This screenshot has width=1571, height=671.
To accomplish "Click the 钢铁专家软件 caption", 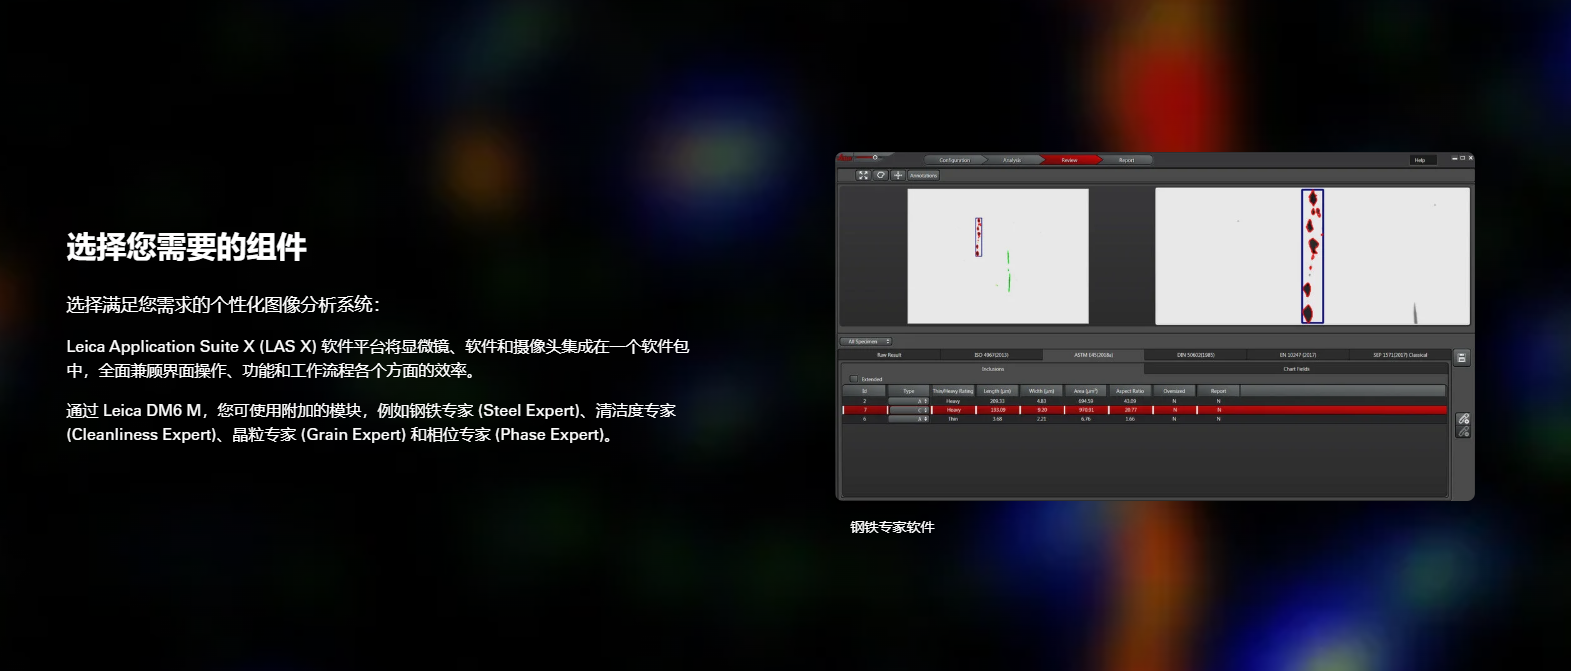I will point(892,527).
